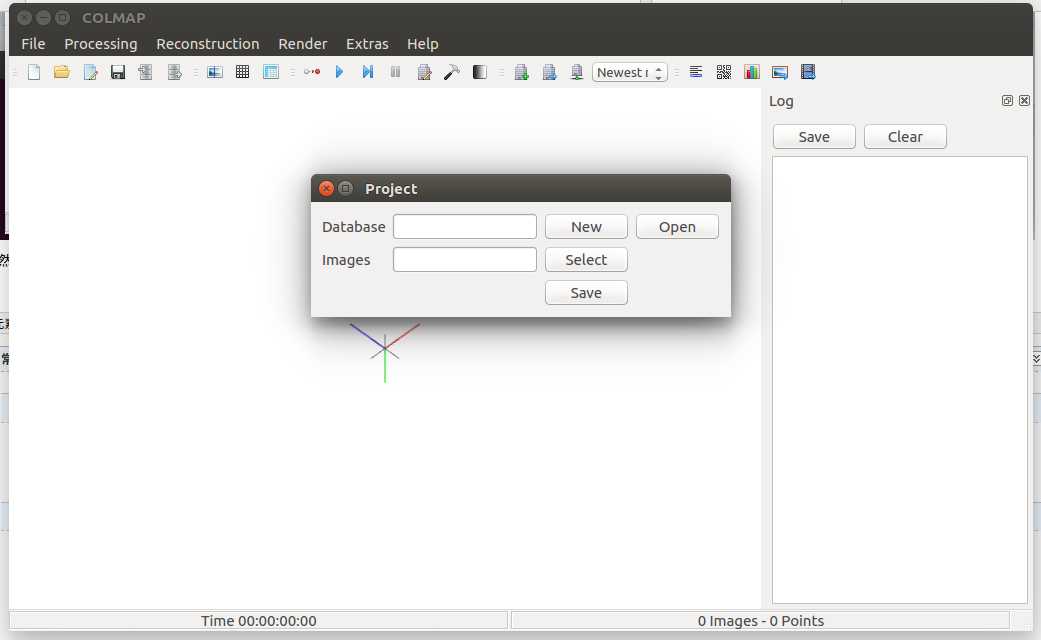This screenshot has width=1041, height=640.
Task: Open the Newest model selector
Action: [x=629, y=72]
